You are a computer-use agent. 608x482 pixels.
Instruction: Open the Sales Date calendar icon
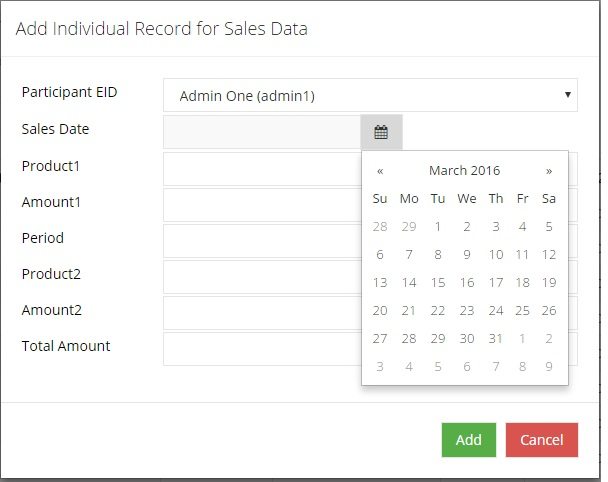pos(381,132)
